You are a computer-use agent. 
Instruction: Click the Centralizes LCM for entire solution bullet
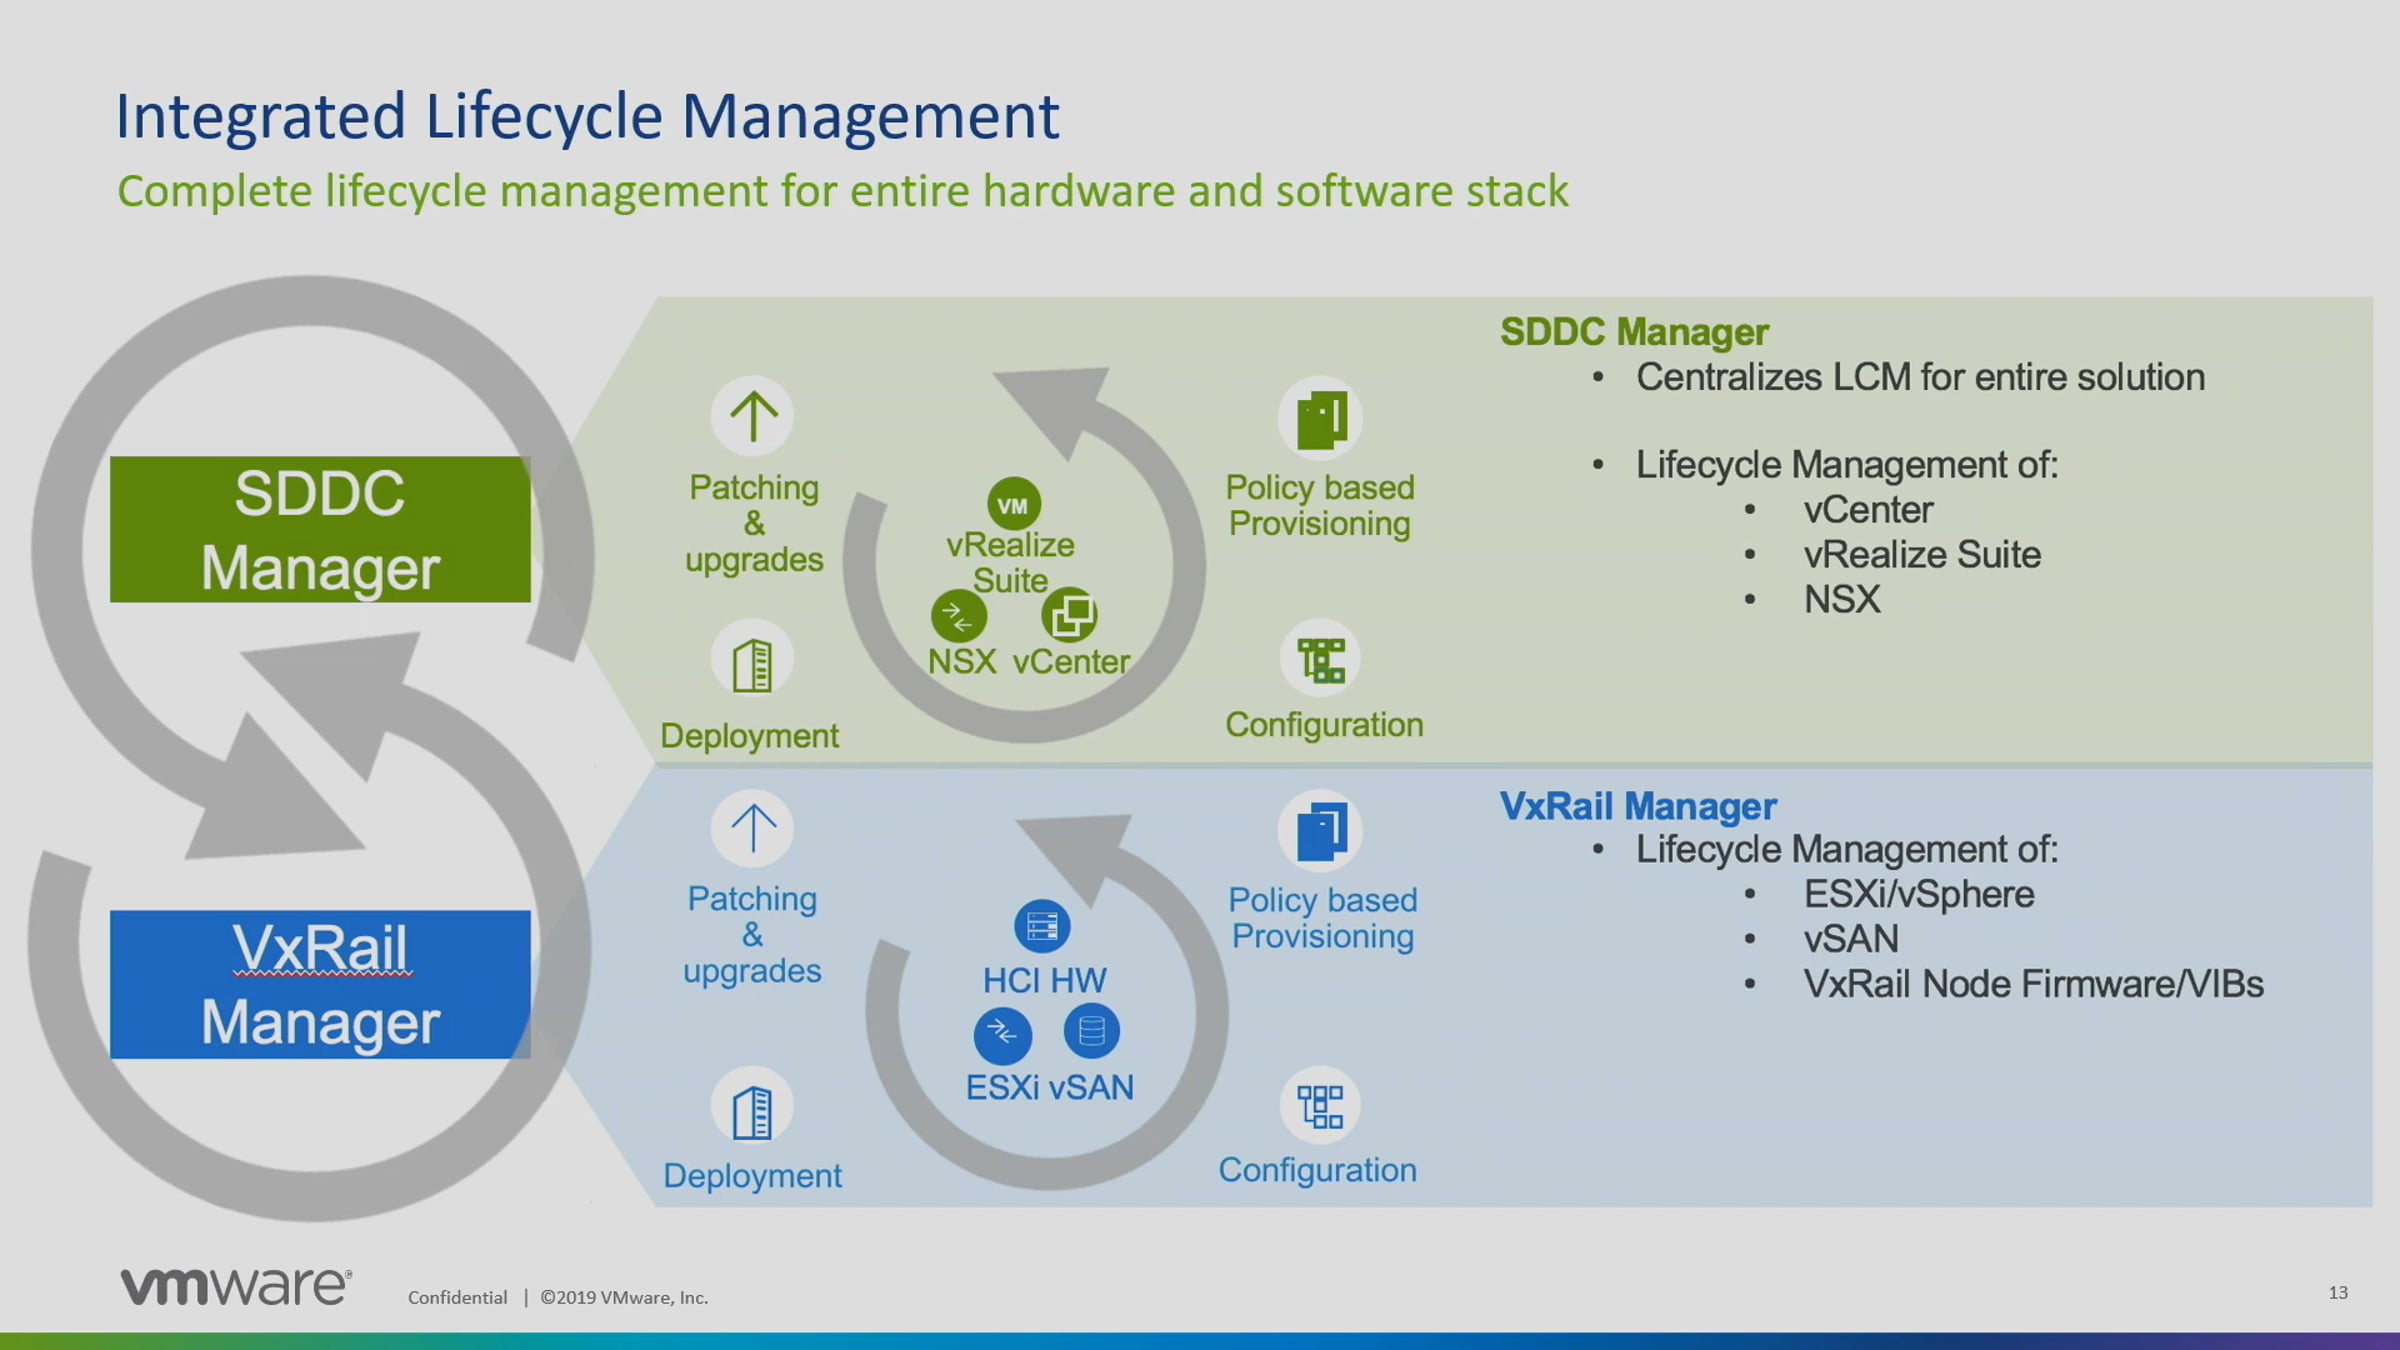[1919, 377]
